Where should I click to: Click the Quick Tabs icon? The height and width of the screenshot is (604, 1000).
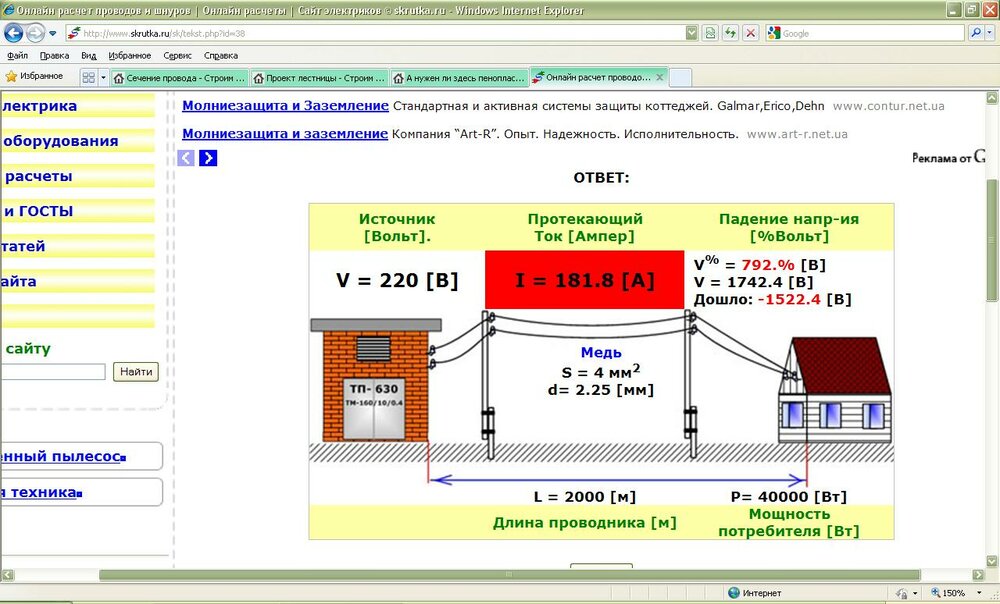87,76
